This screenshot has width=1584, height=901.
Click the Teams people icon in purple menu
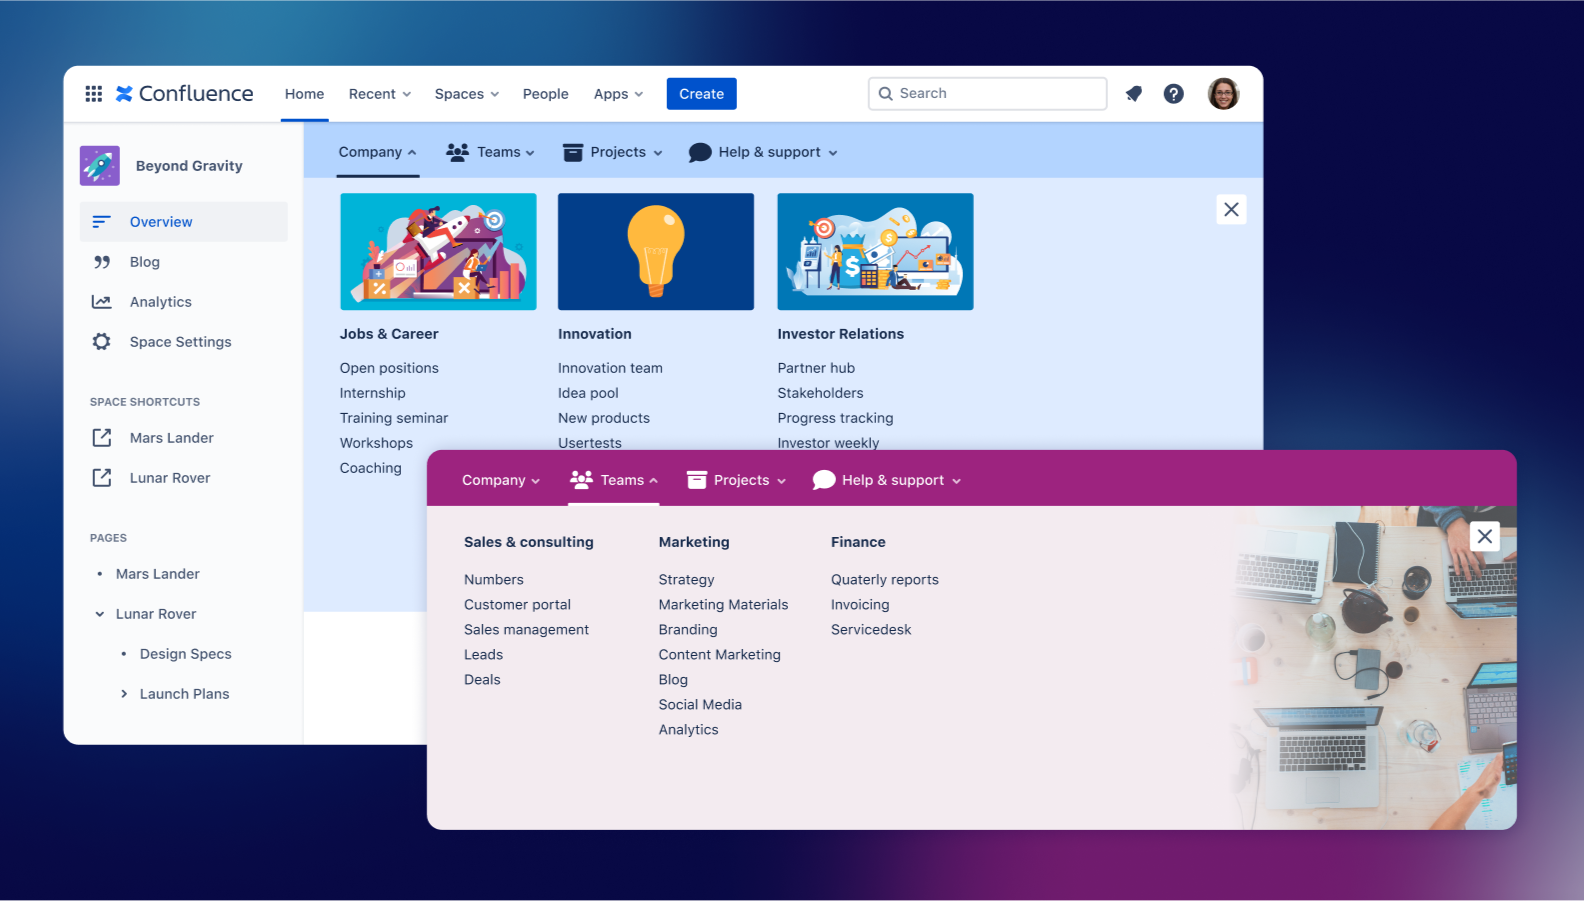pos(581,480)
